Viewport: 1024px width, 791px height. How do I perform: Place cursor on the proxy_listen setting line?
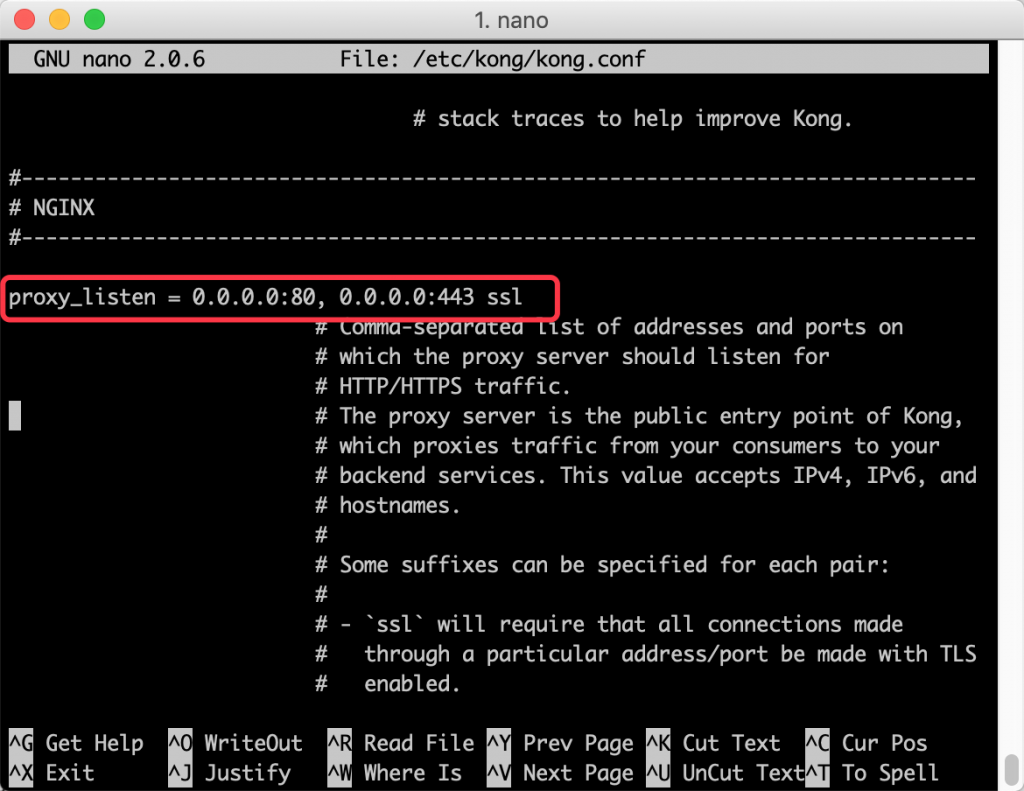click(265, 297)
